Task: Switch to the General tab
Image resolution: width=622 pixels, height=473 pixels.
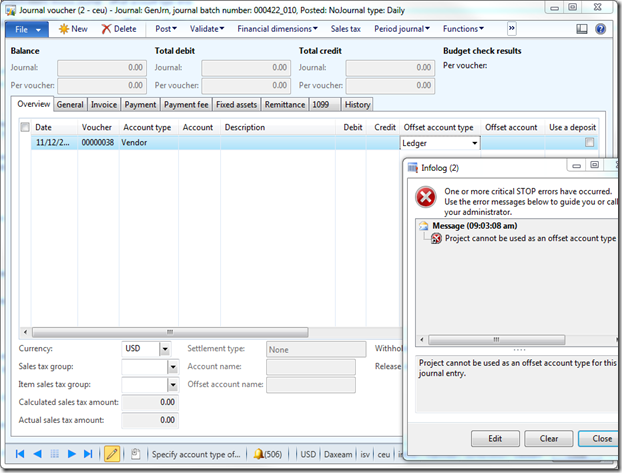Action: click(70, 105)
